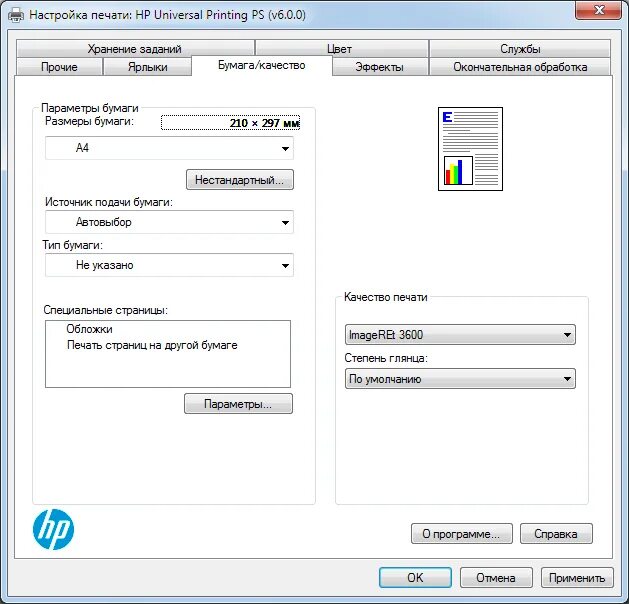Open О программе... dialog

462,534
